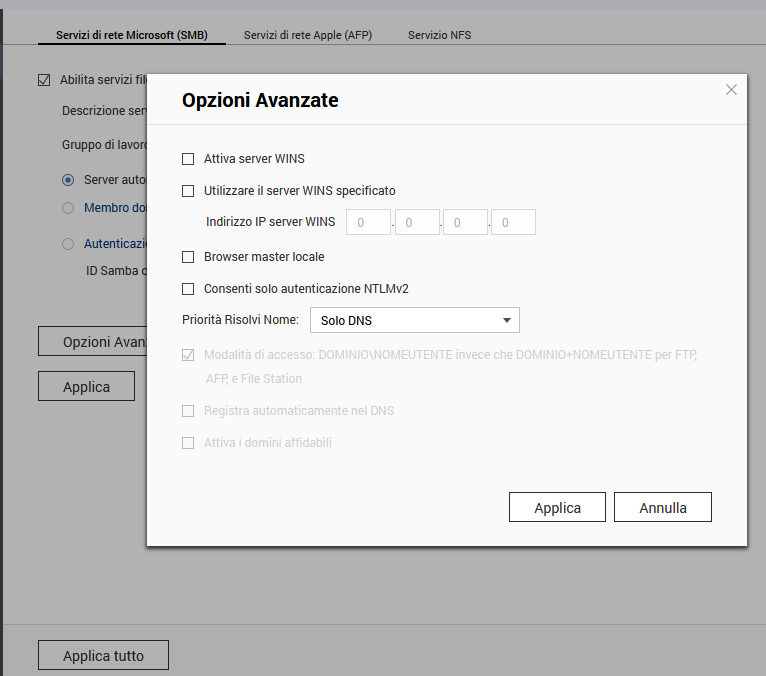Viewport: 766px width, 676px height.
Task: Go to the Servizio NFS tab
Action: coord(439,35)
